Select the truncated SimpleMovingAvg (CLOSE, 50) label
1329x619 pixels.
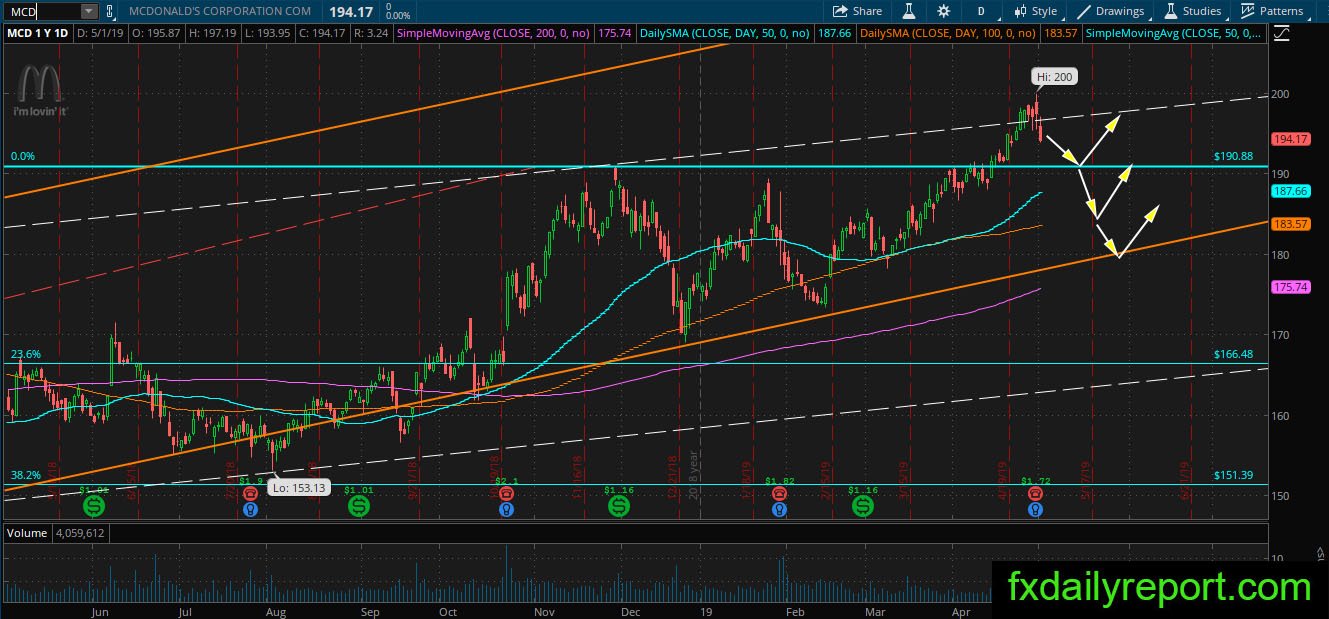(1174, 34)
